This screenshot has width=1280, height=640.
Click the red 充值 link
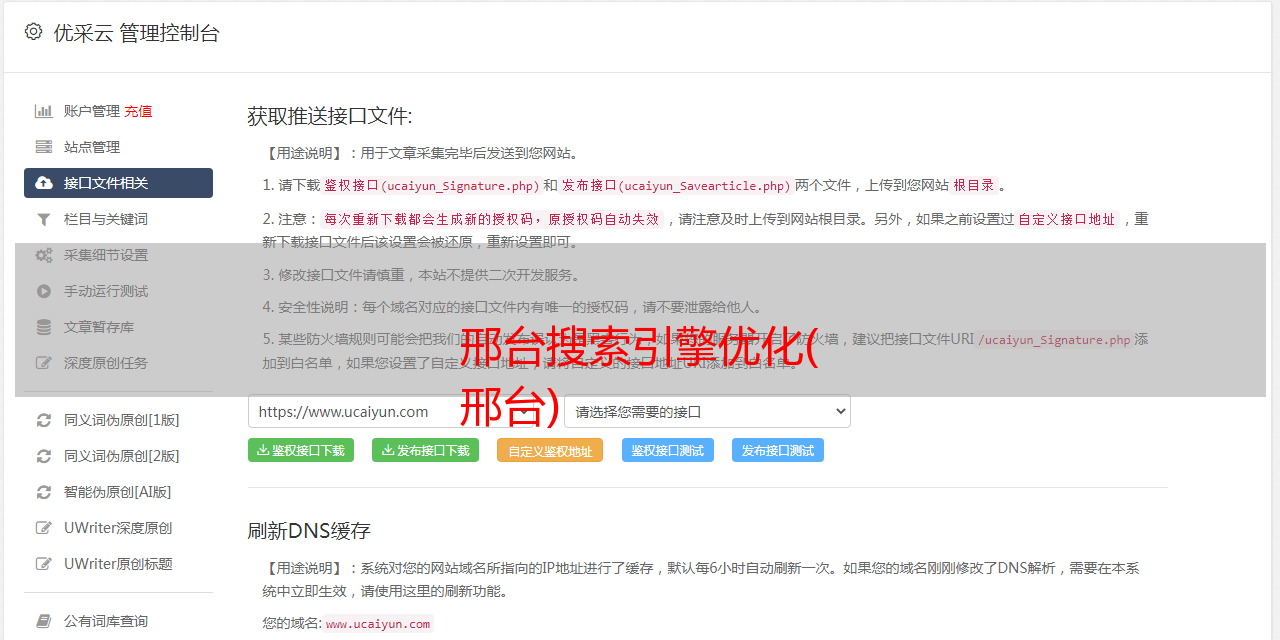138,111
